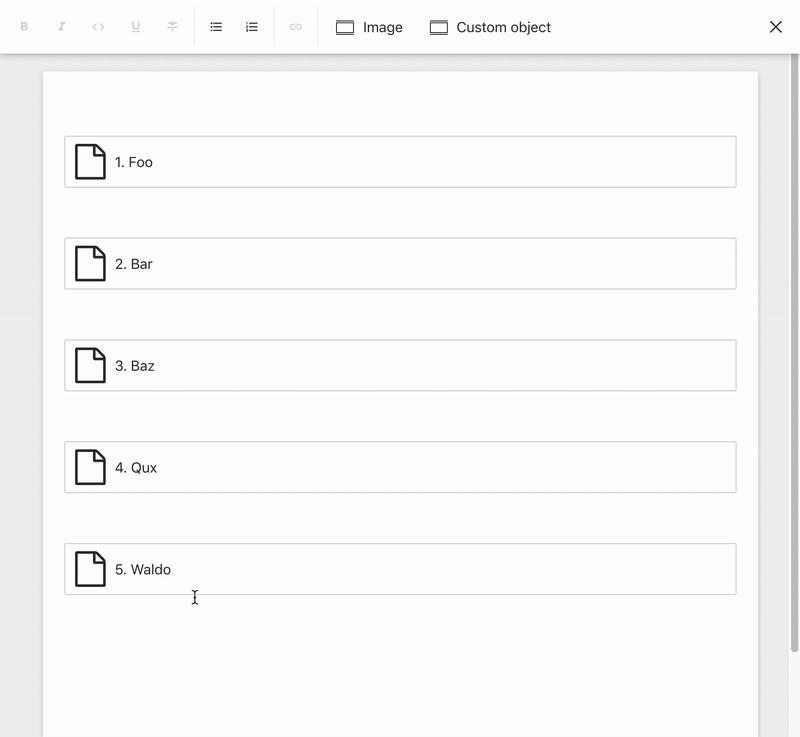Image resolution: width=800 pixels, height=737 pixels.
Task: Insert an Image block
Action: 369,27
